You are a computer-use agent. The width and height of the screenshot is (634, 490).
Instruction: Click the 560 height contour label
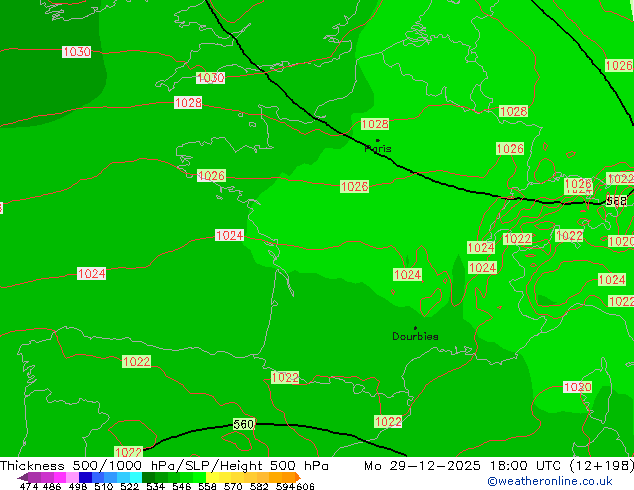click(x=243, y=424)
